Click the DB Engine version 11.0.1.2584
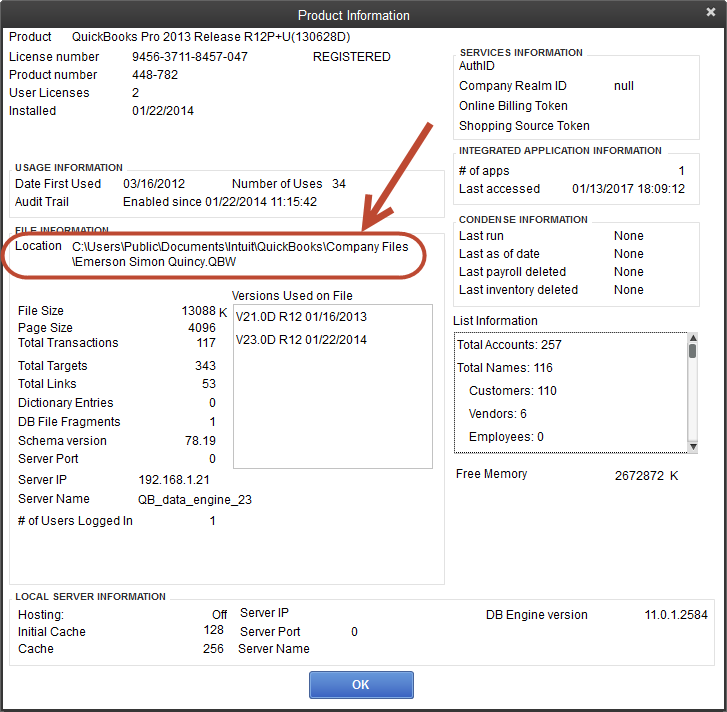Screen dimensions: 727x712 pyautogui.click(x=676, y=615)
